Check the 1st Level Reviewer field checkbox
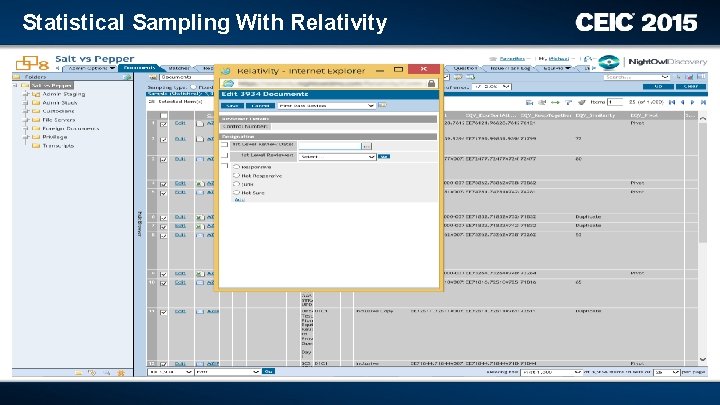 pyautogui.click(x=225, y=156)
